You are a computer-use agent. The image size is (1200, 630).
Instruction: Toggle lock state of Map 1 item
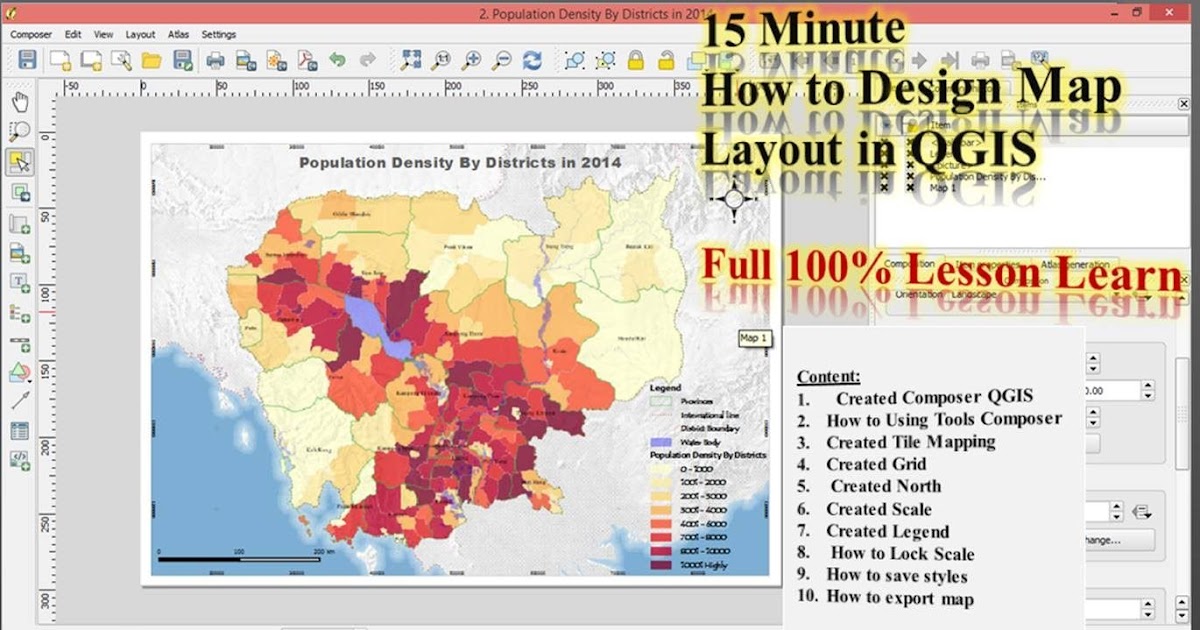point(909,187)
